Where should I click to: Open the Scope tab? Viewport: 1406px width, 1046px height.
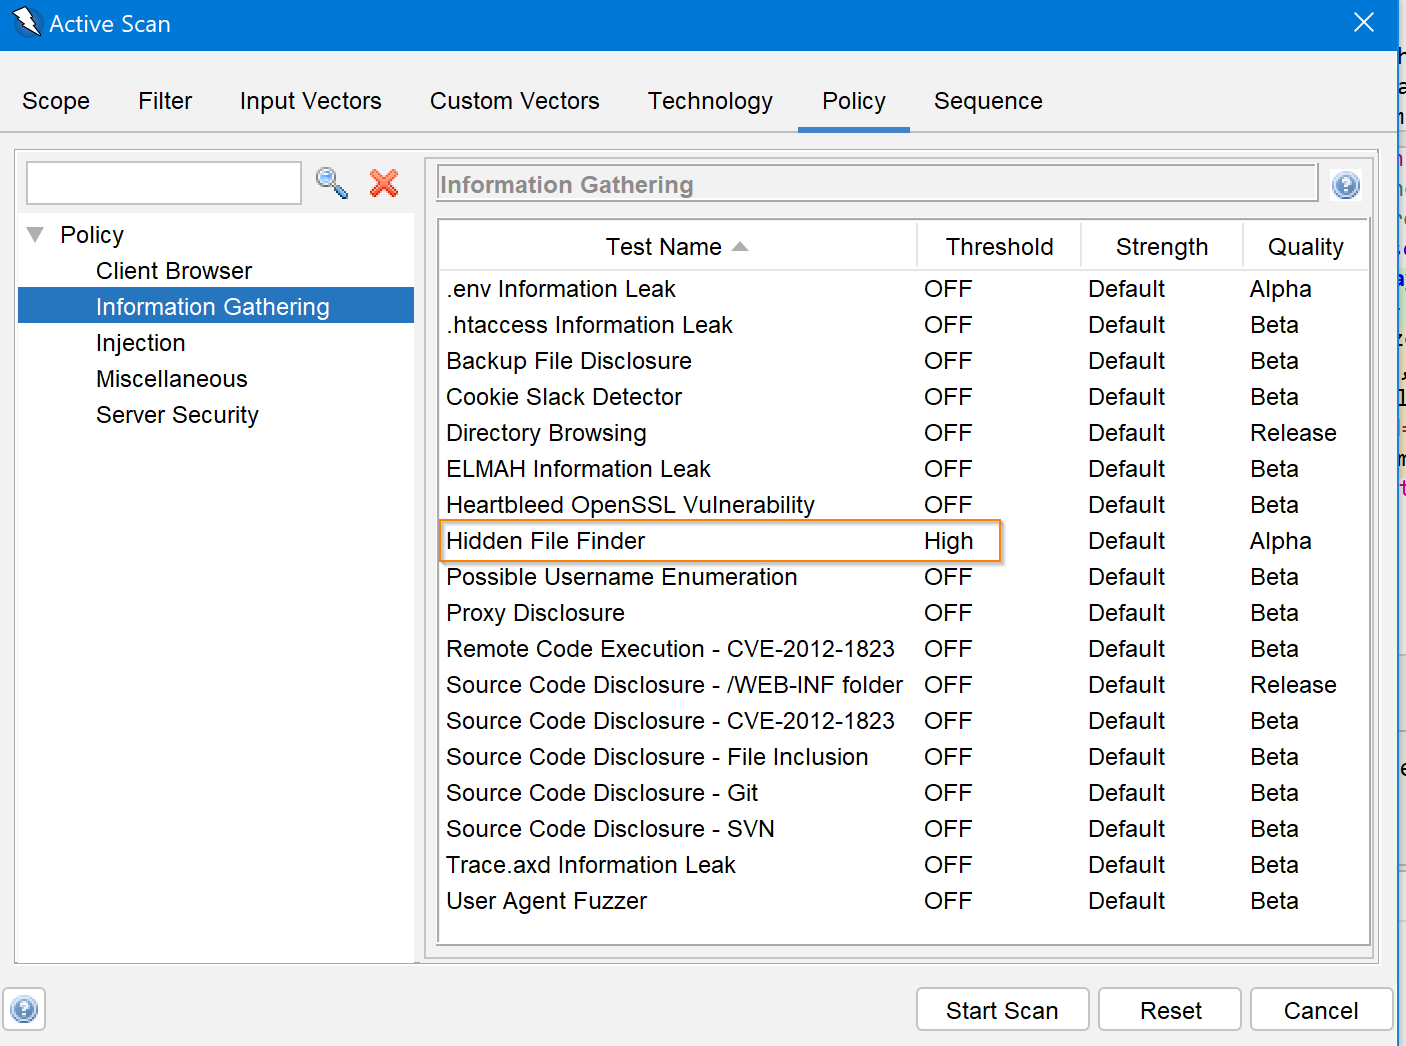pyautogui.click(x=56, y=101)
